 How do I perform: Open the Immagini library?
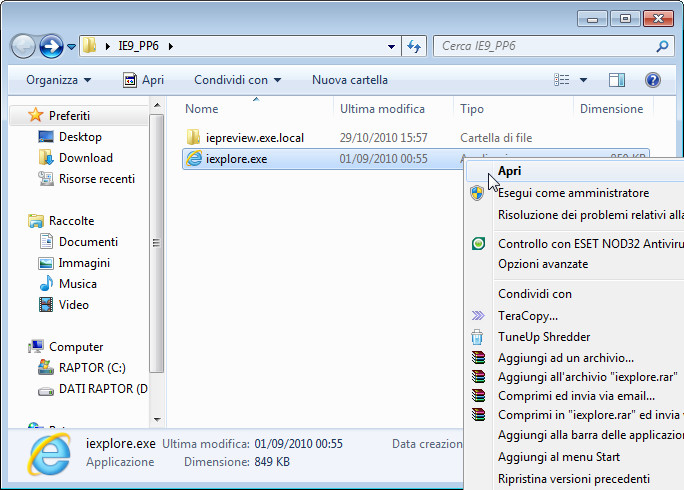[84, 263]
